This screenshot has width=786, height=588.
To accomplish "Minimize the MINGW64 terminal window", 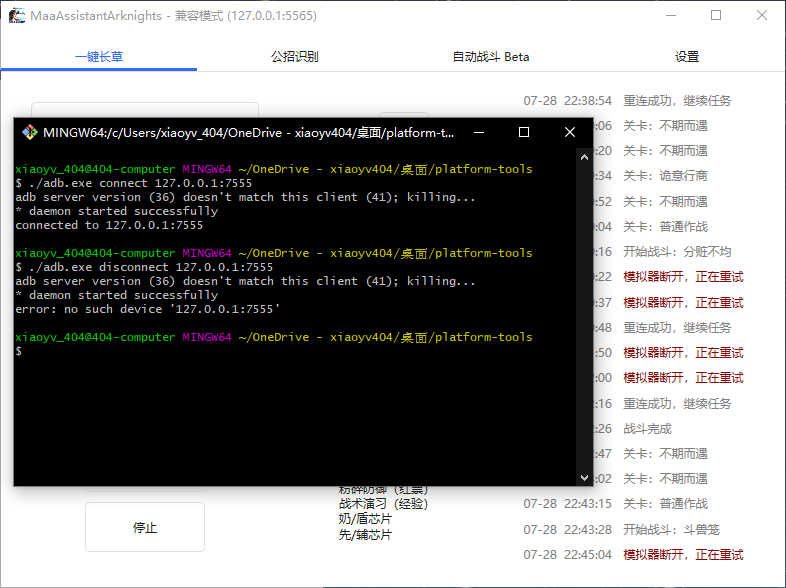I will pyautogui.click(x=479, y=132).
